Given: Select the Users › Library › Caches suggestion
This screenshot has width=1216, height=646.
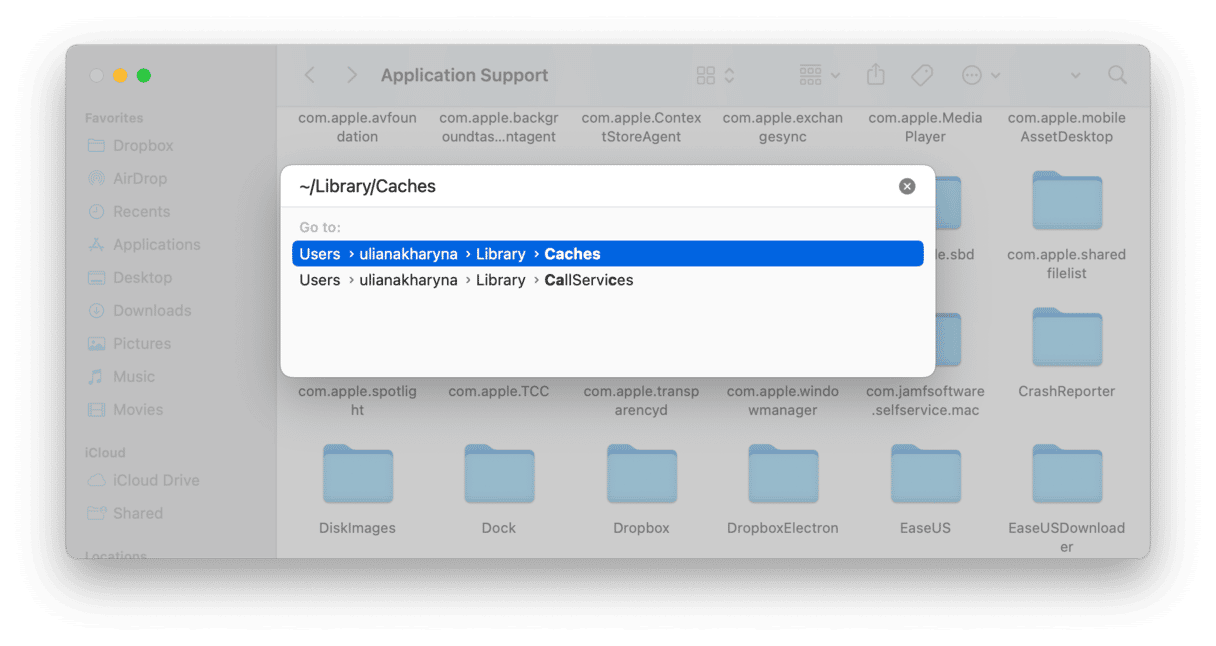Looking at the screenshot, I should click(x=607, y=254).
